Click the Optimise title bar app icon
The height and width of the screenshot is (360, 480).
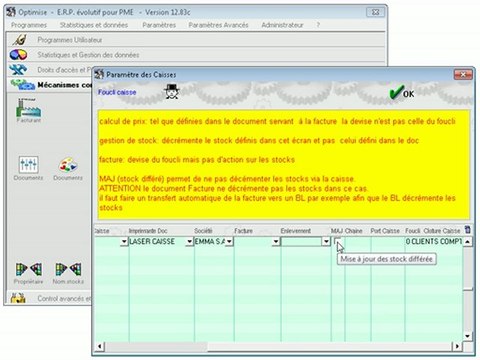click(x=11, y=12)
